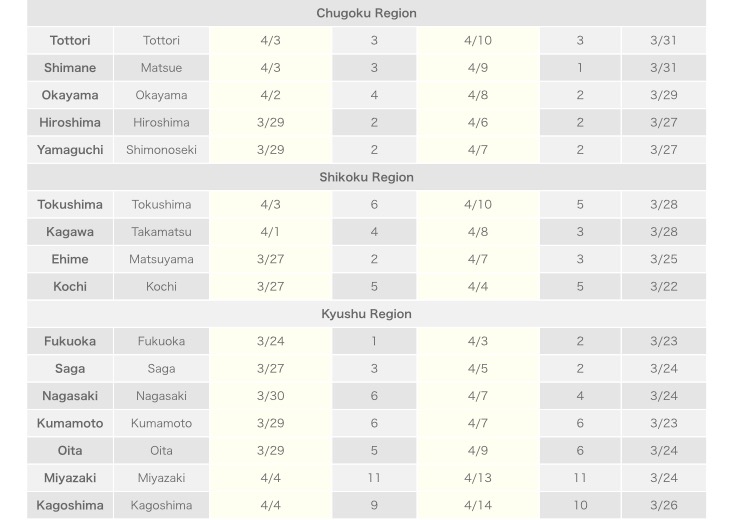Click the Hiroshima prefecture cell
The height and width of the screenshot is (520, 750).
coord(70,122)
